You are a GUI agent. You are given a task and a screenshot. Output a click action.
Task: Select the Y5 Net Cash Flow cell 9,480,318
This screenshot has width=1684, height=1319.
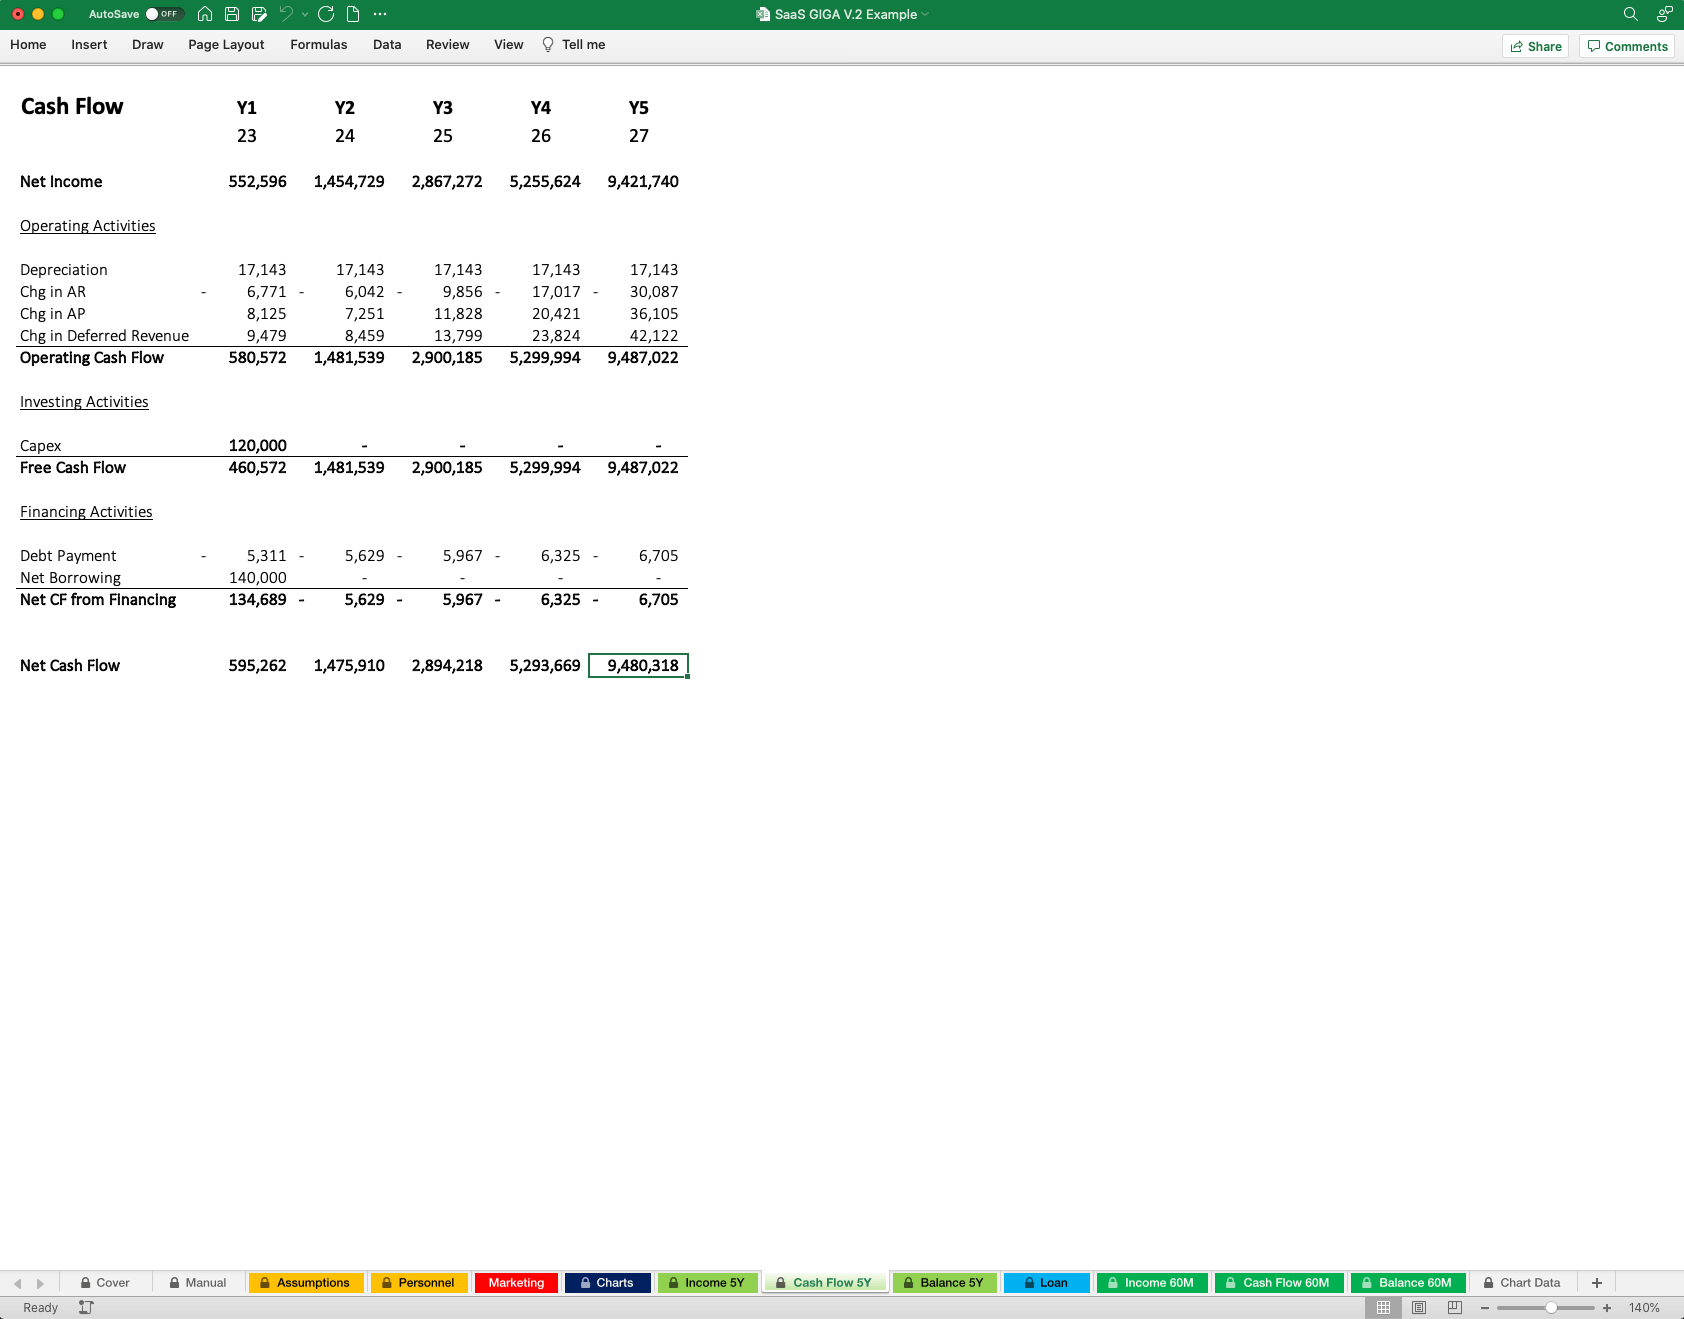pyautogui.click(x=638, y=666)
